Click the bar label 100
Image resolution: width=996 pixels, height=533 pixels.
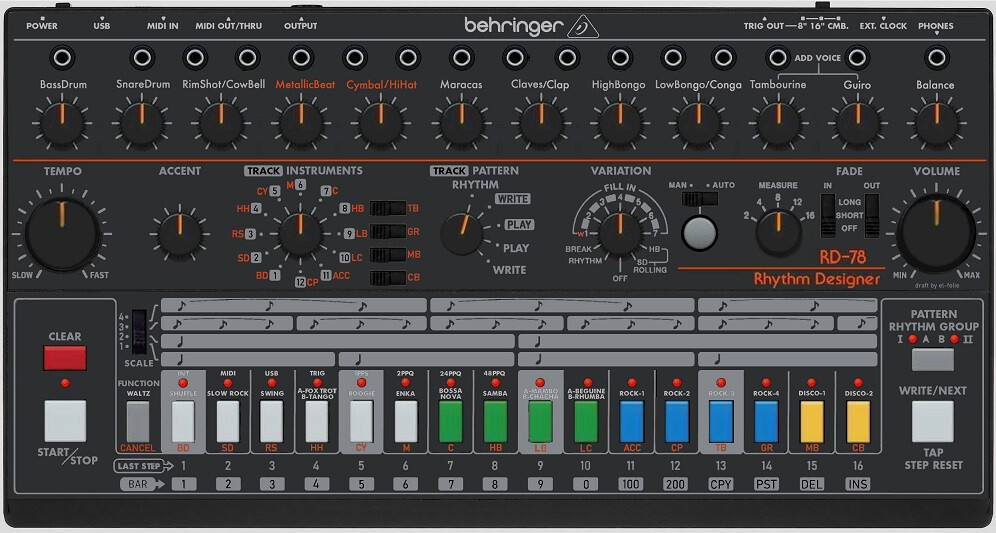click(x=631, y=484)
